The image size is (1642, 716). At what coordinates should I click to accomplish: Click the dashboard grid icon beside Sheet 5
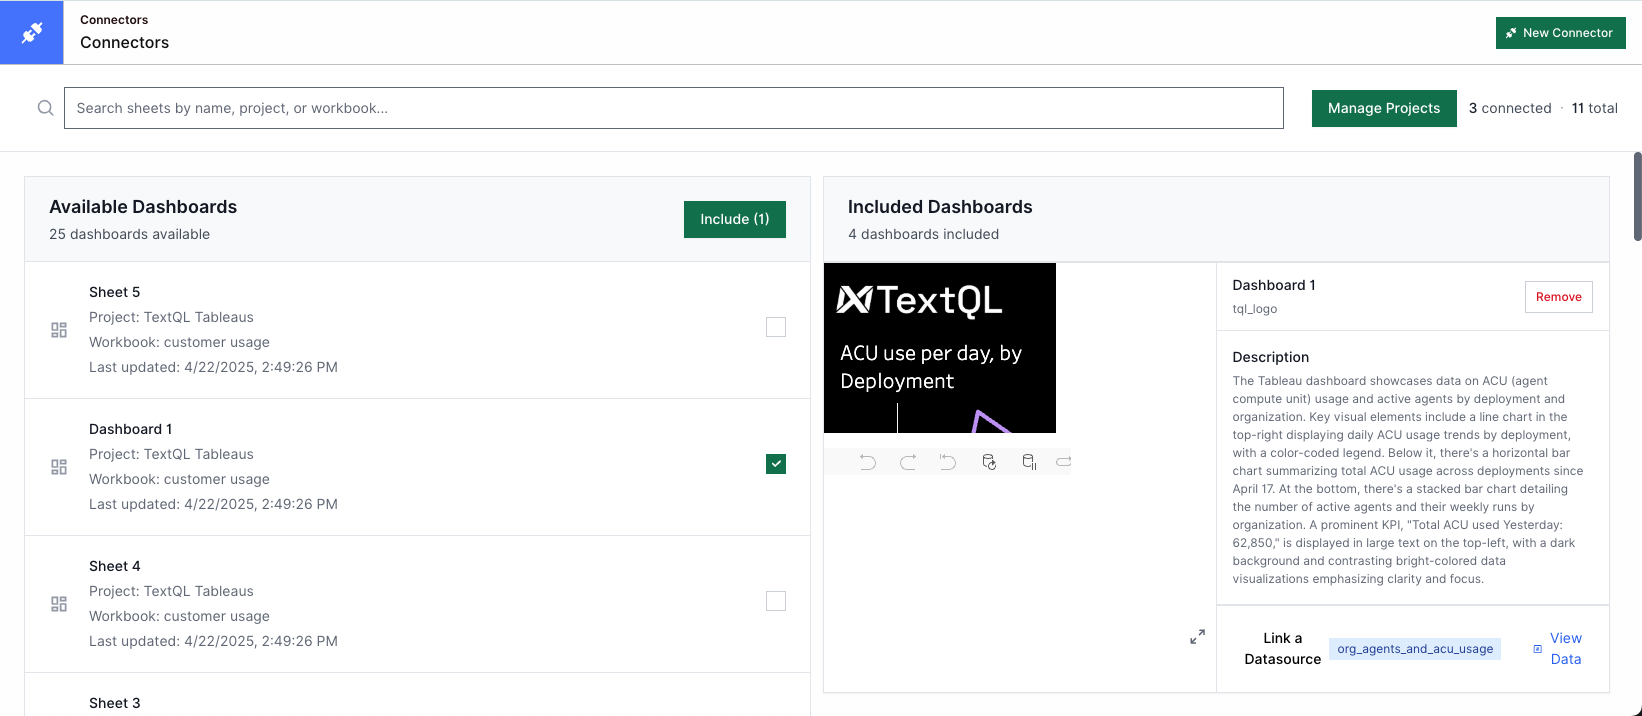coord(59,330)
